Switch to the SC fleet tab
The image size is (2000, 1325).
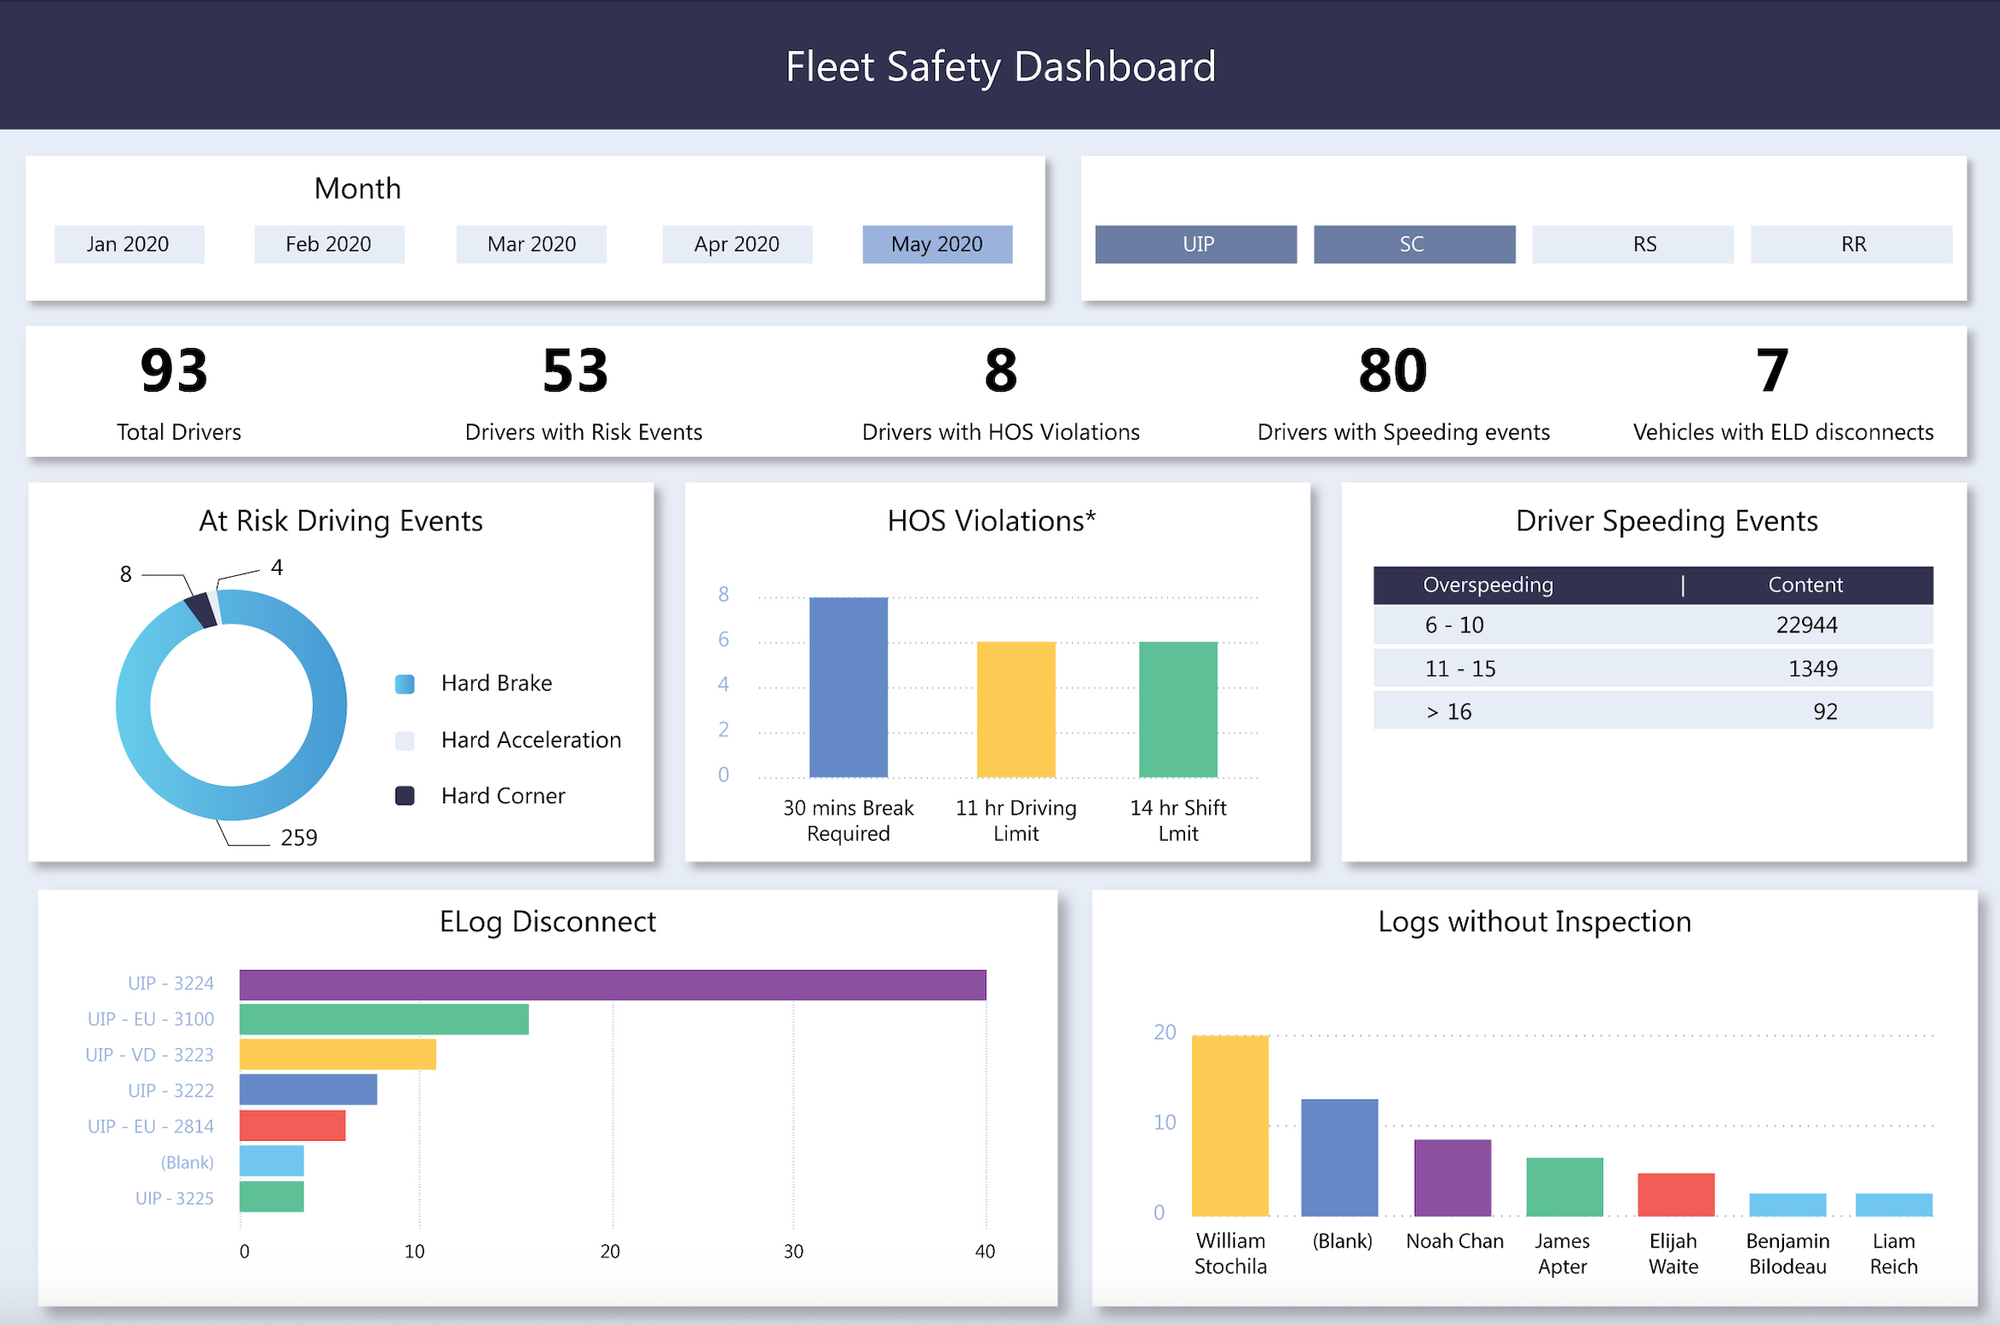[x=1414, y=244]
